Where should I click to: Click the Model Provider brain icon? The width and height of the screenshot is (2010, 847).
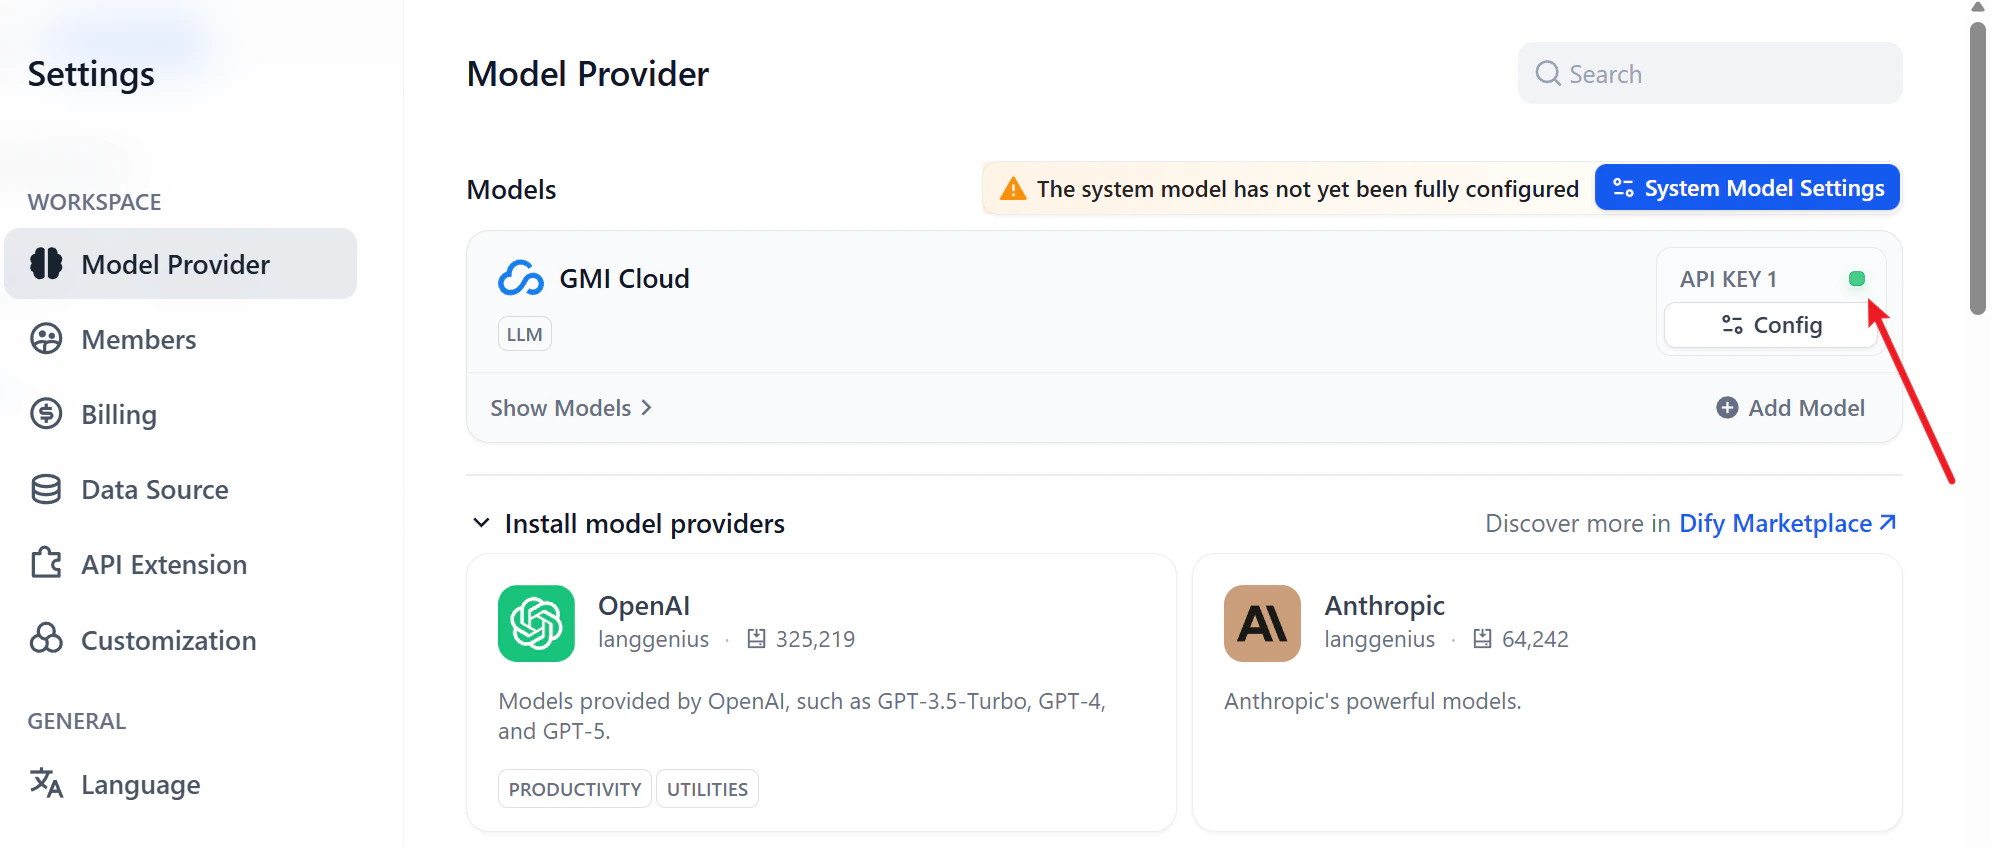[x=46, y=263]
